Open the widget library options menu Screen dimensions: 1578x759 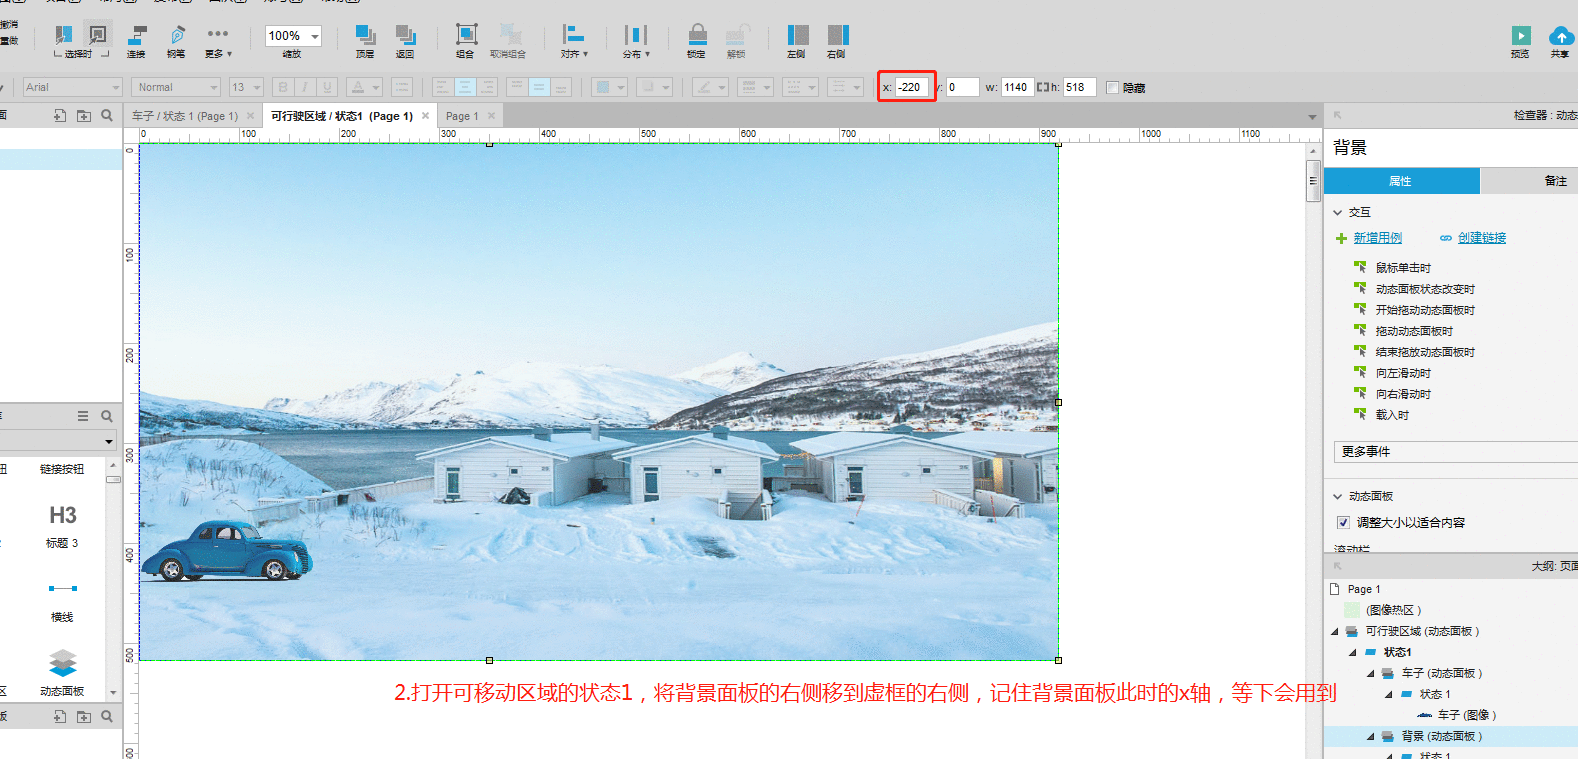83,416
